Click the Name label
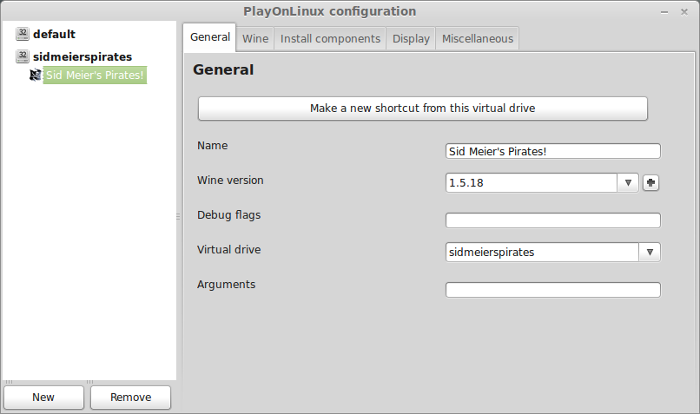Screen dimensions: 700x414 coord(212,145)
